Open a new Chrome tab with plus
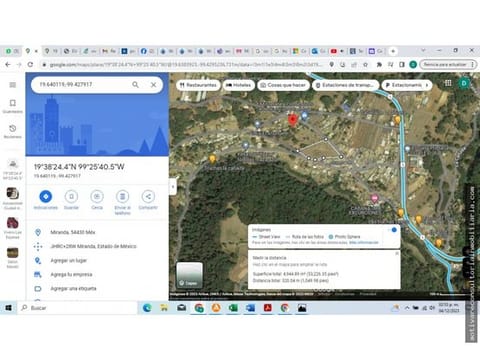Screen dimensions: 480x360 393,51
